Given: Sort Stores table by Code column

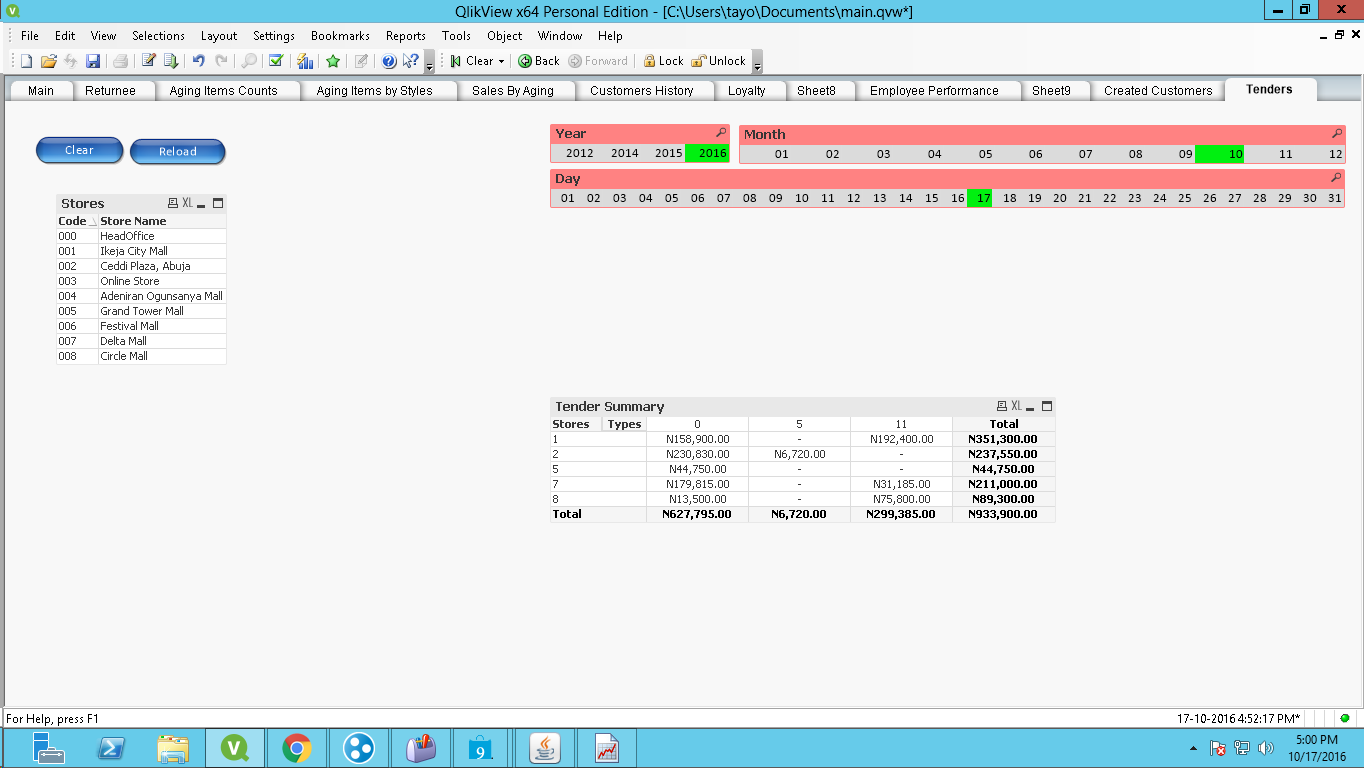Looking at the screenshot, I should pyautogui.click(x=78, y=221).
